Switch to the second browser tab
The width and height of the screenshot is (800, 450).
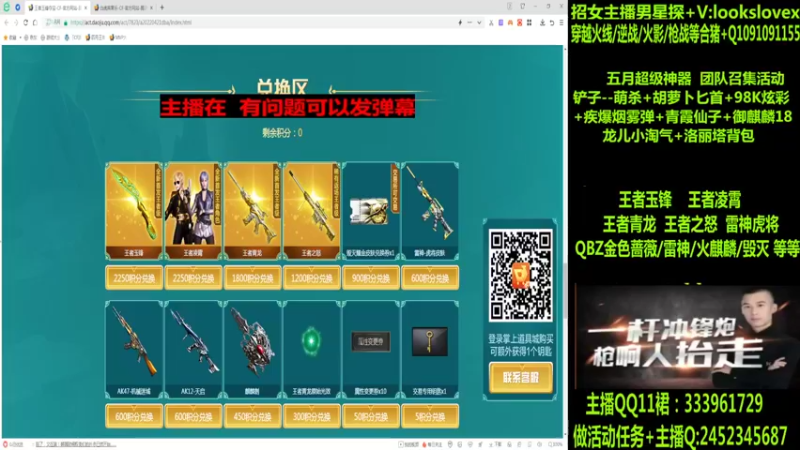(x=121, y=8)
